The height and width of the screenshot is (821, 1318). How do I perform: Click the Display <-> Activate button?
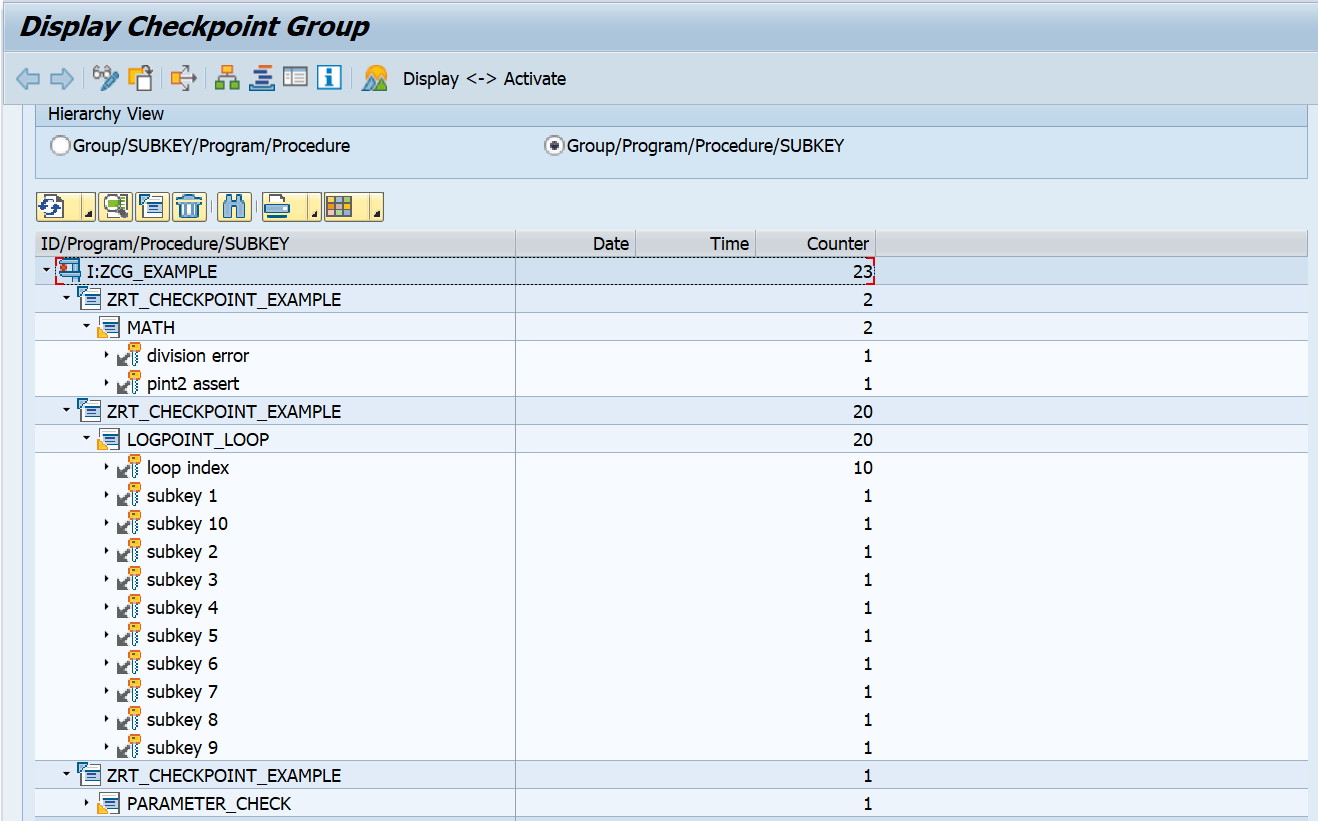coord(484,78)
